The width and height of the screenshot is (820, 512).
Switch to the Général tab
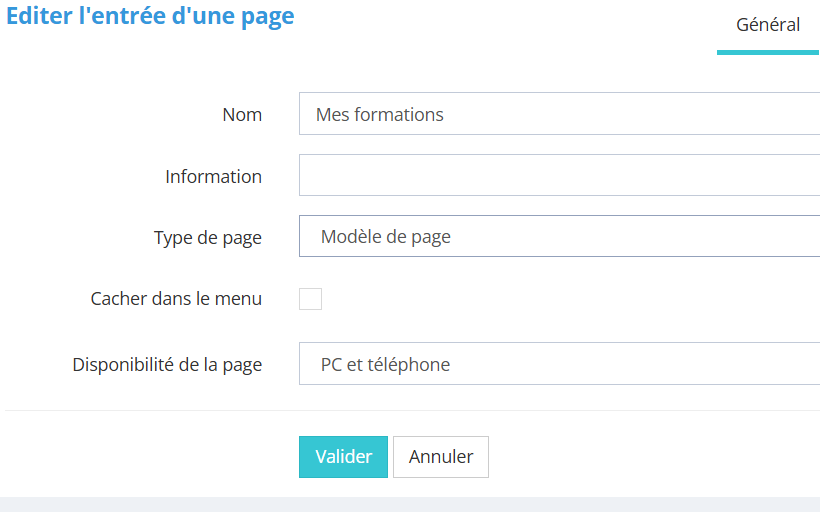768,25
